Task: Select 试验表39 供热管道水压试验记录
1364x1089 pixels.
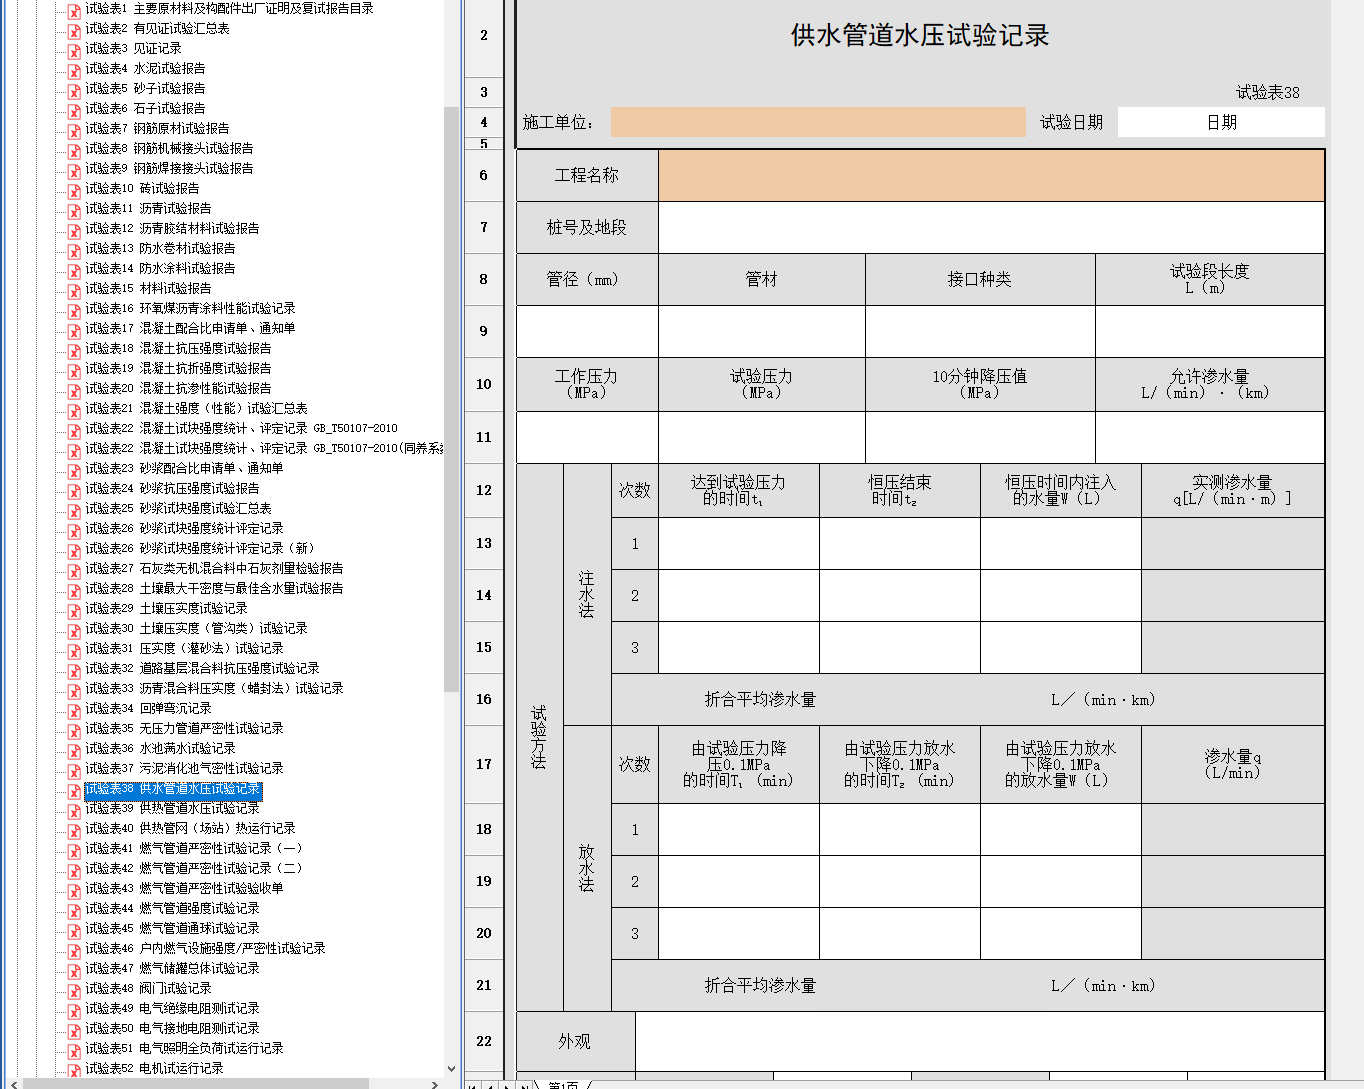Action: 172,808
